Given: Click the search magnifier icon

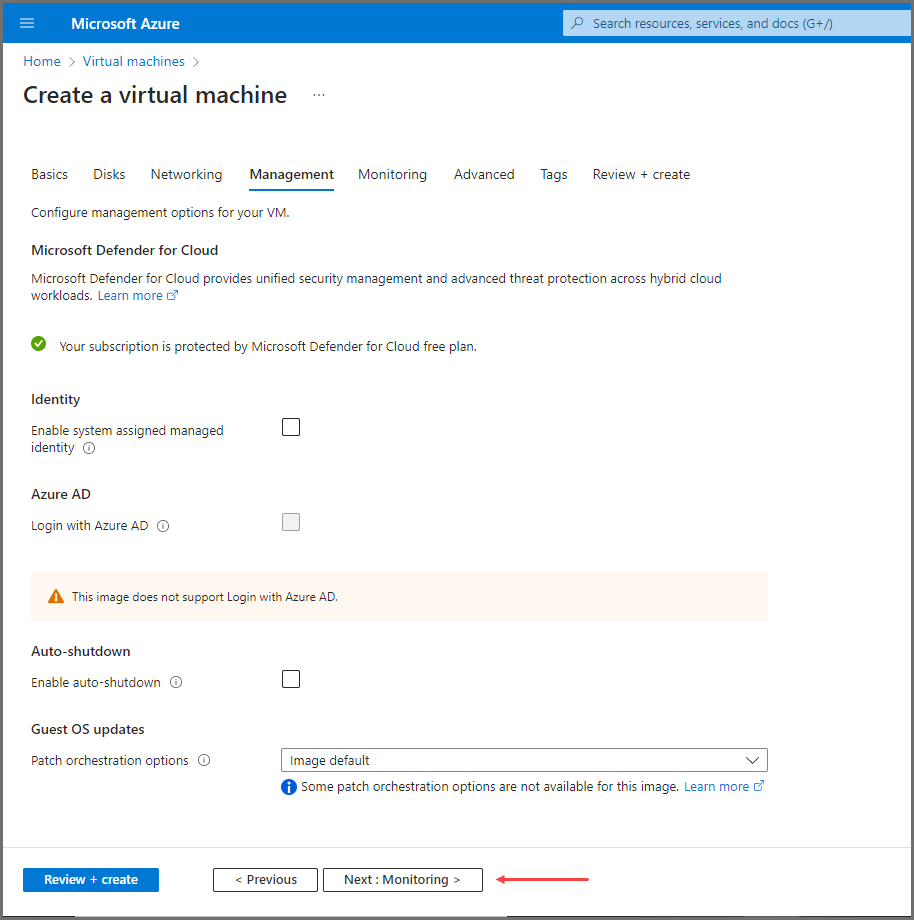Looking at the screenshot, I should (577, 23).
